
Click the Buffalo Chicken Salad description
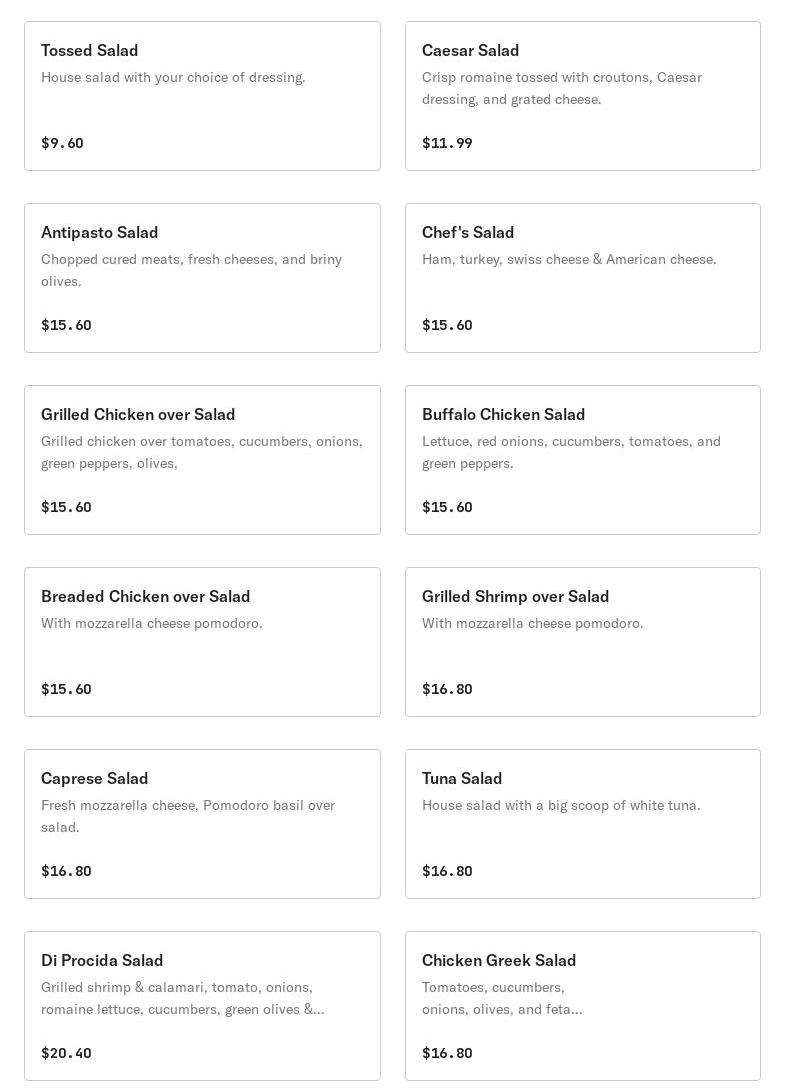tap(571, 452)
